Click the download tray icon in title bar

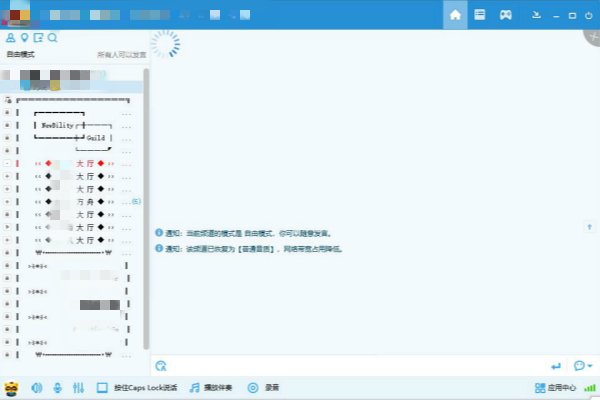tap(536, 15)
